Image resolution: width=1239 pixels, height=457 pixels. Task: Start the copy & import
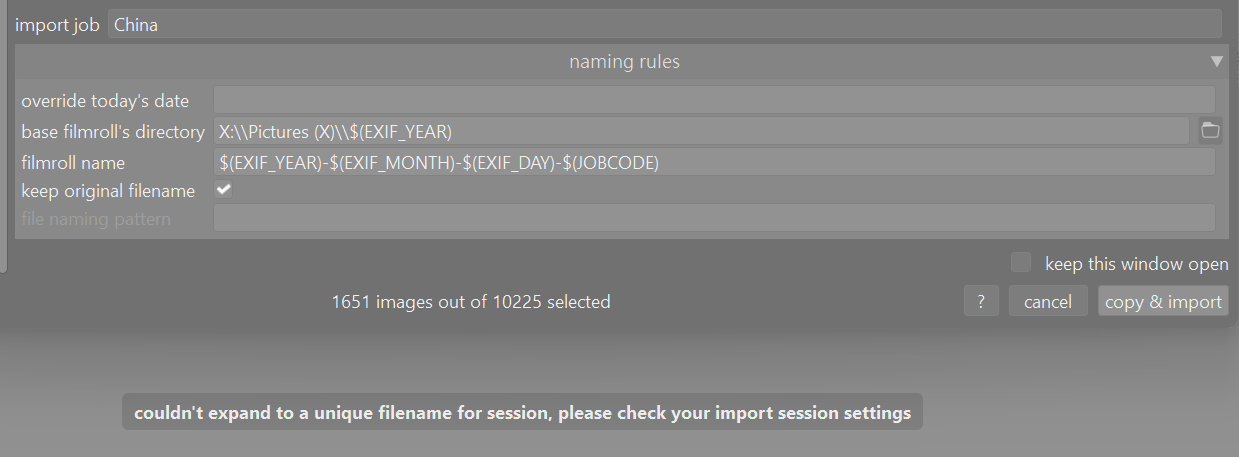point(1163,302)
